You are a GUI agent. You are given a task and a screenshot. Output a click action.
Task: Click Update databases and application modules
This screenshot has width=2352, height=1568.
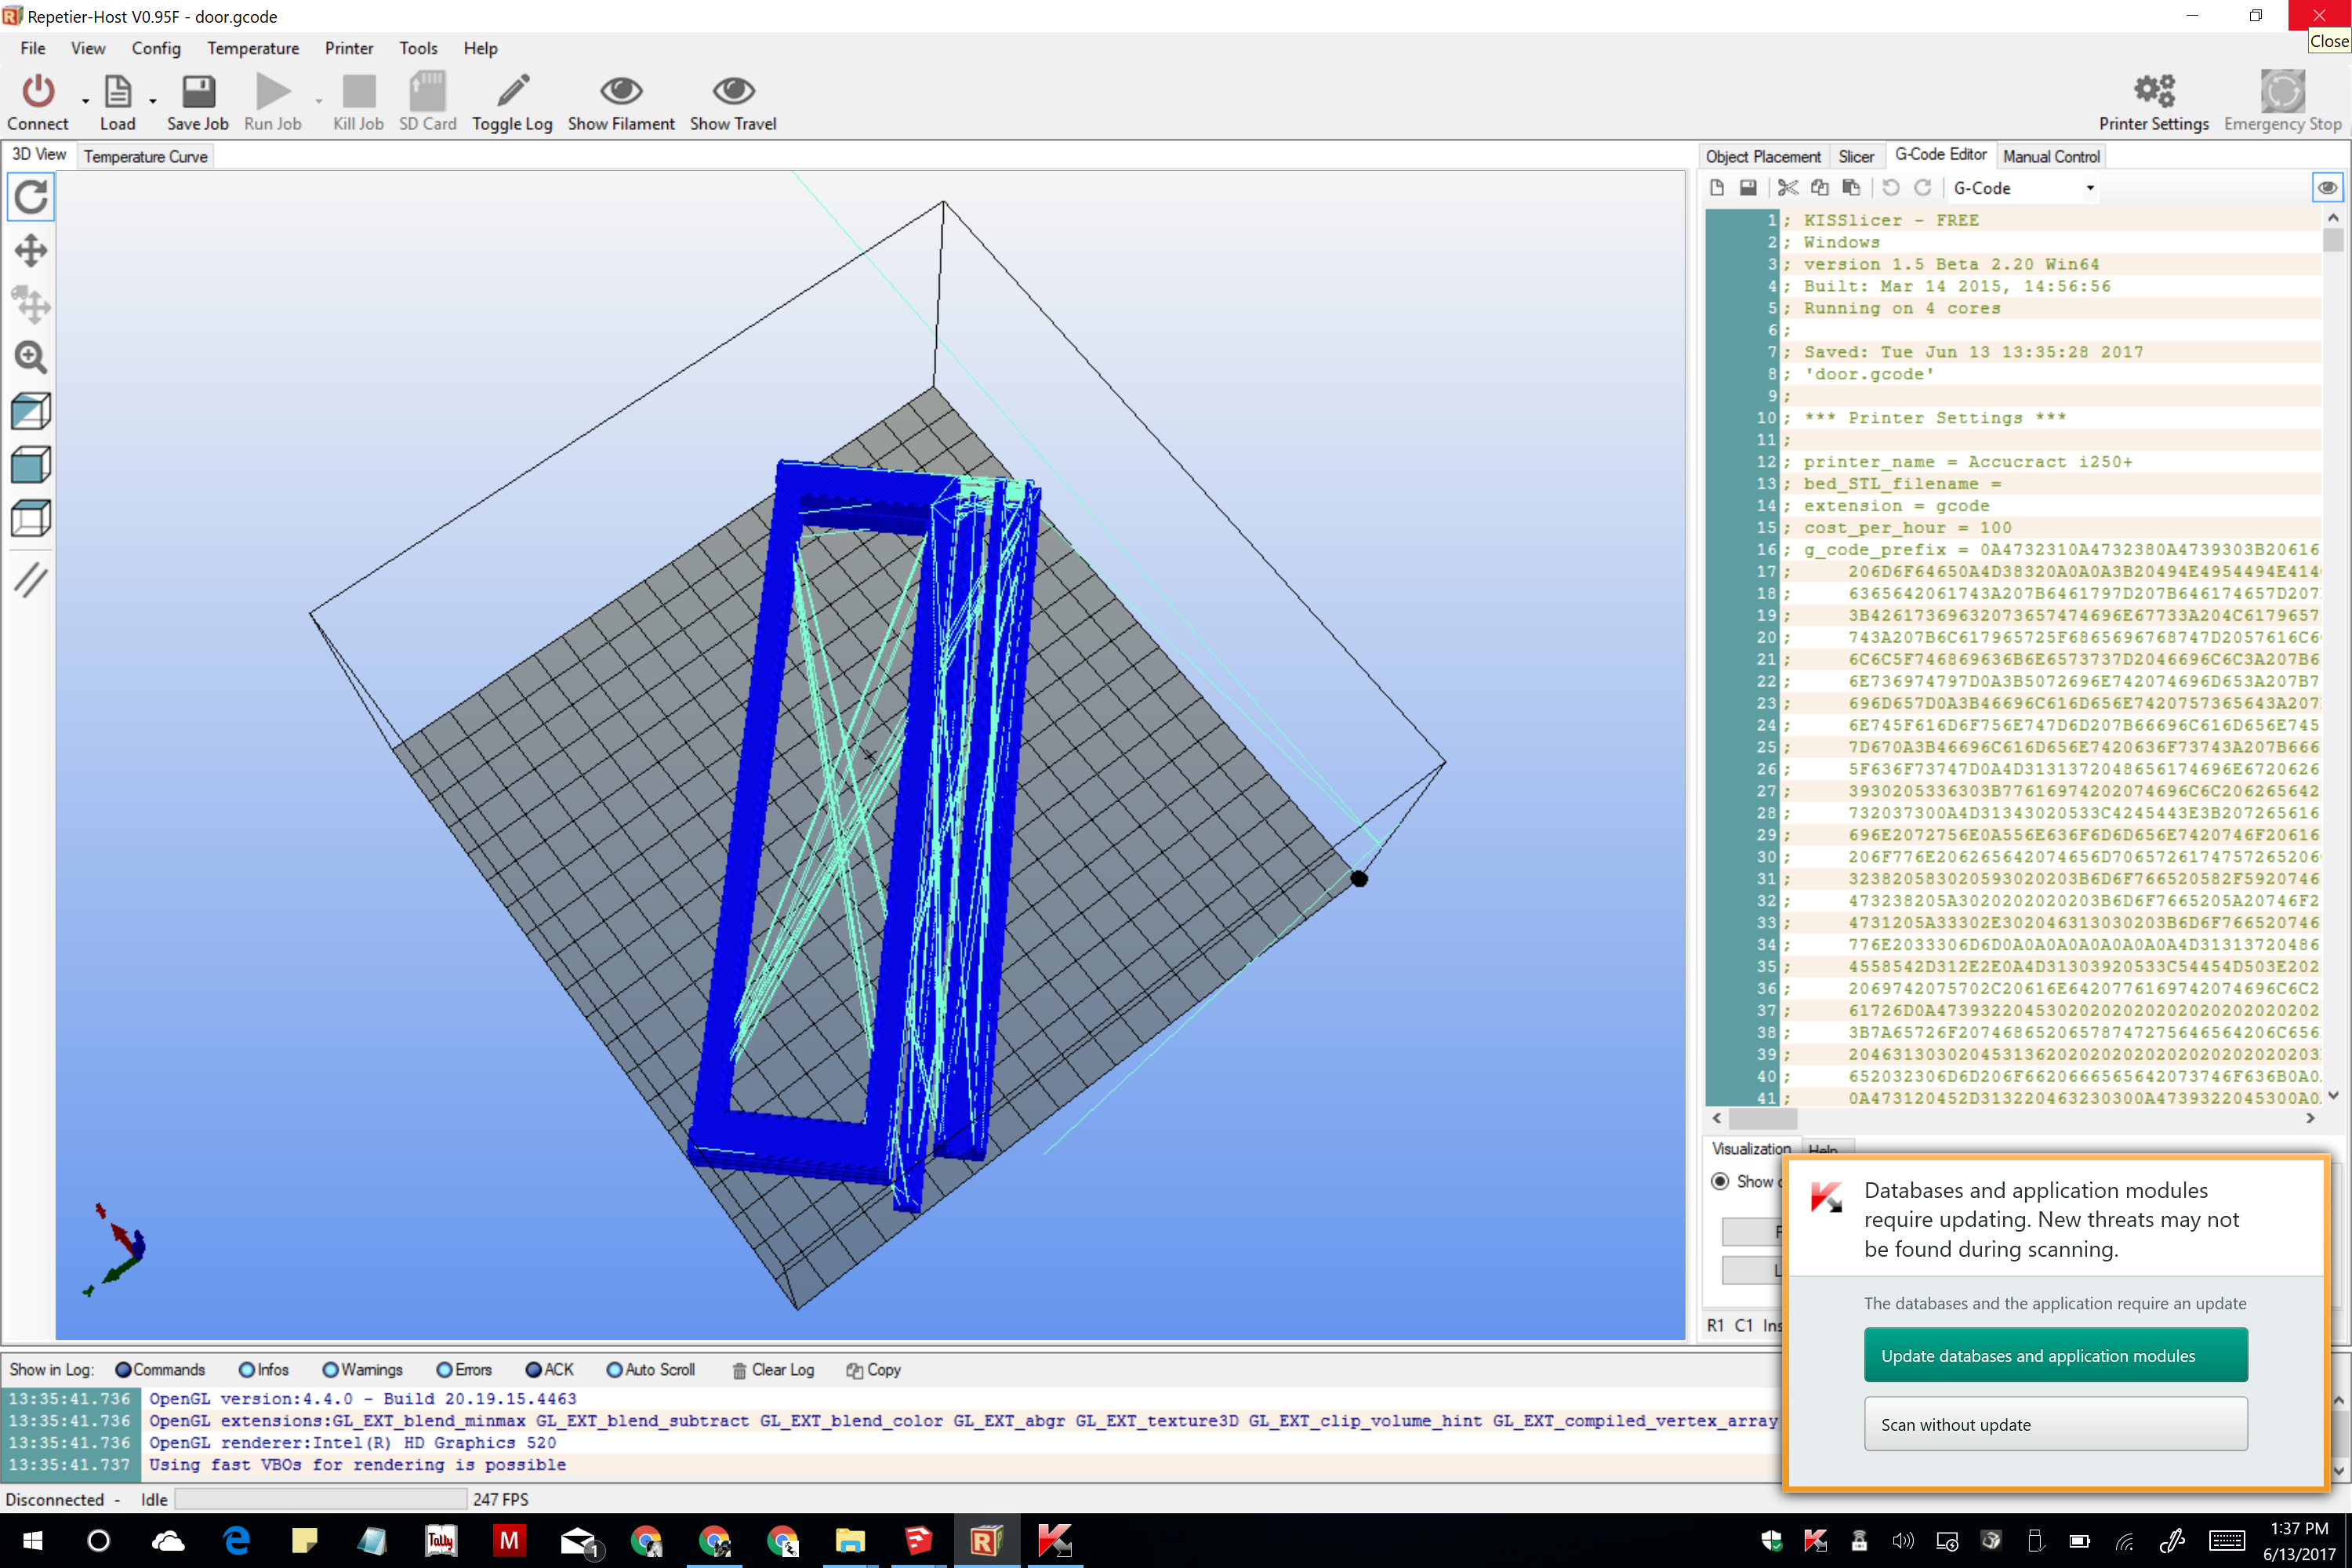point(2056,1356)
